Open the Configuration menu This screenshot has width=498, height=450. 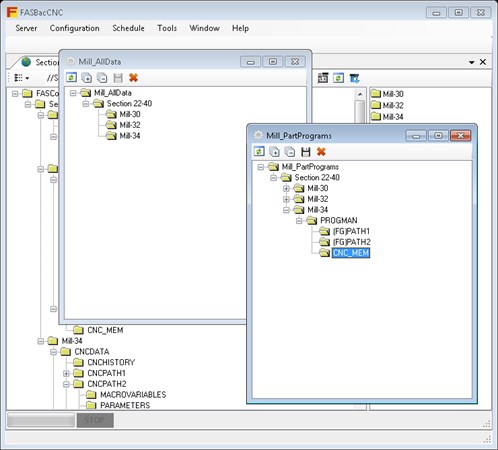75,28
